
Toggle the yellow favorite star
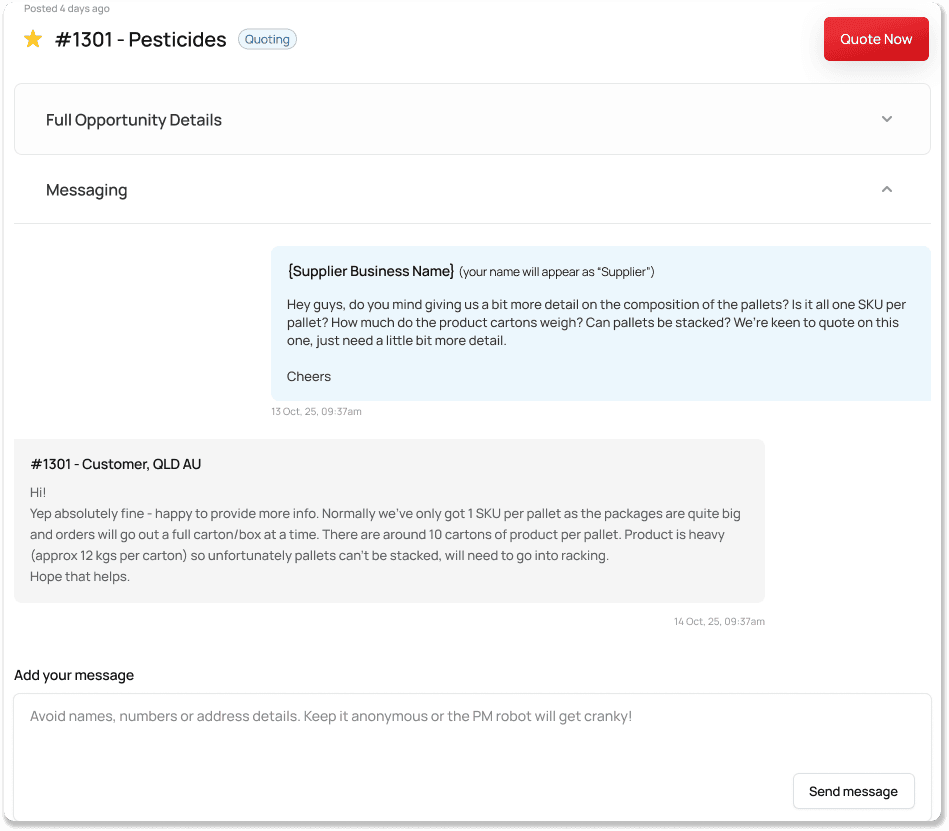pyautogui.click(x=33, y=39)
